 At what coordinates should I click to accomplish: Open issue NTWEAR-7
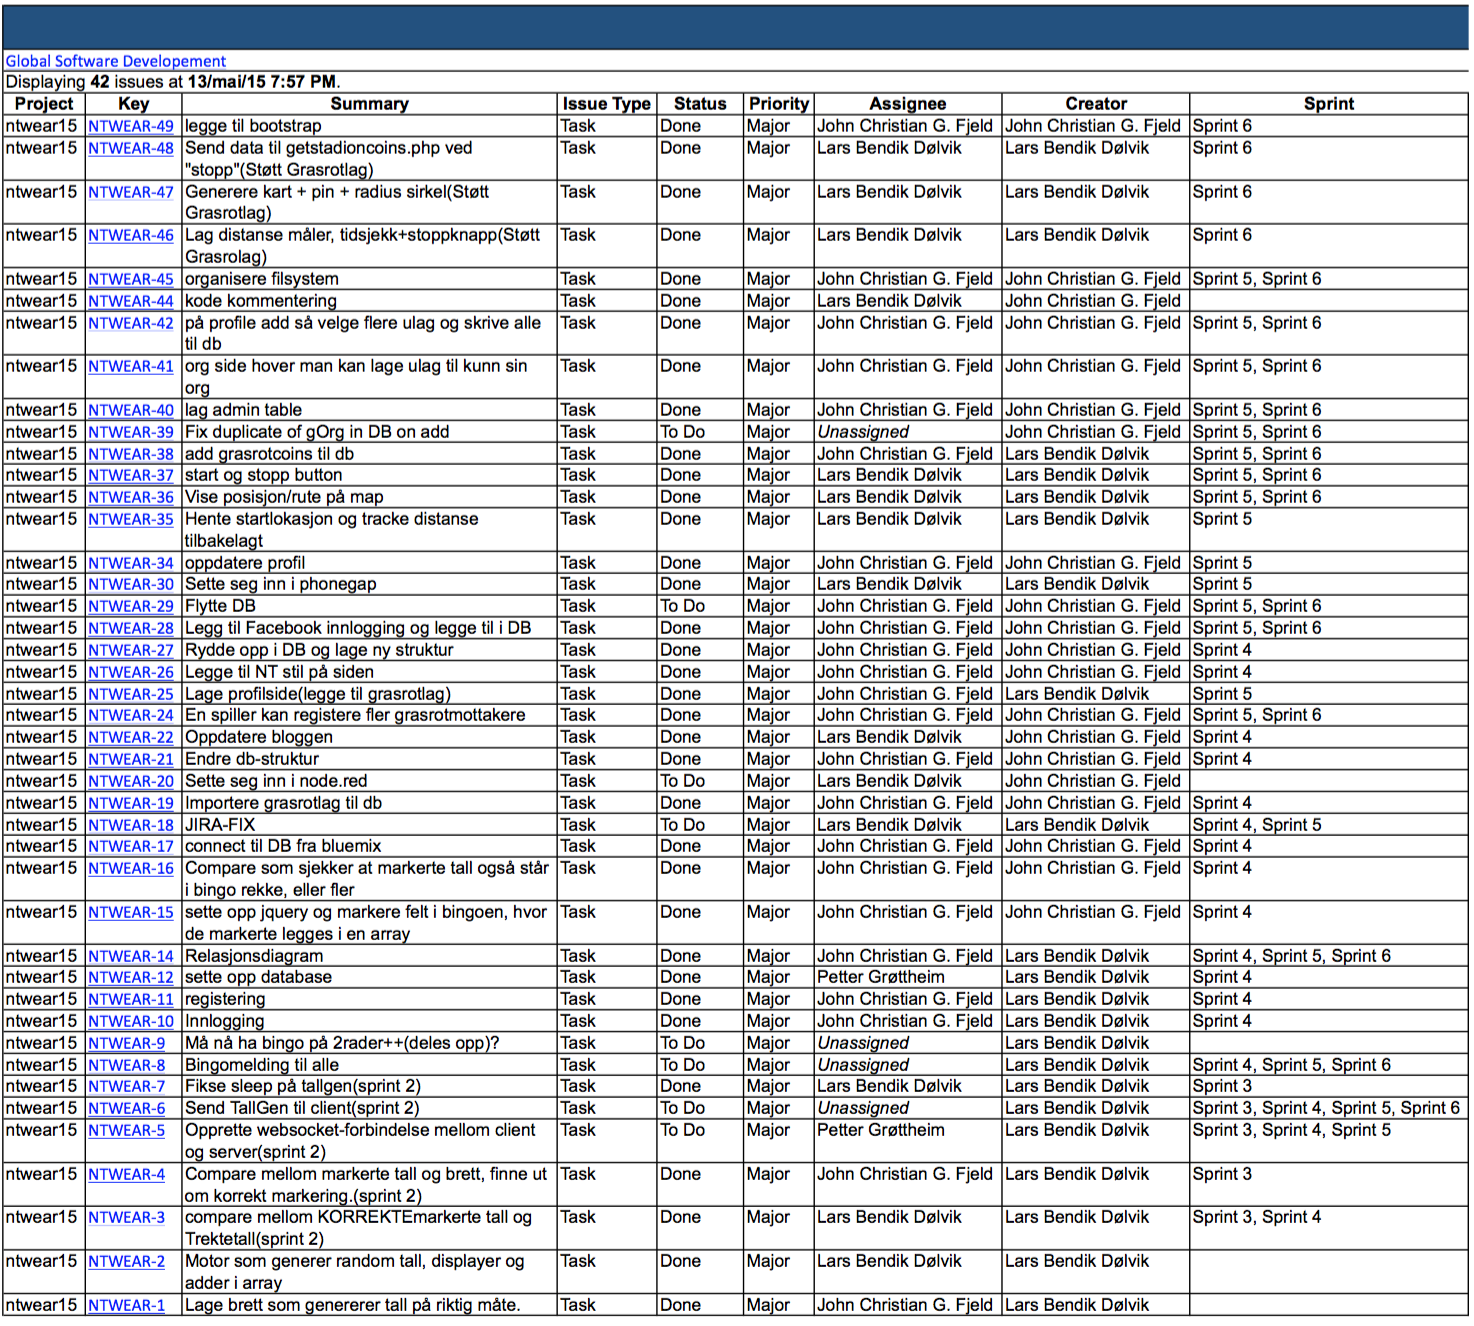tap(127, 1086)
